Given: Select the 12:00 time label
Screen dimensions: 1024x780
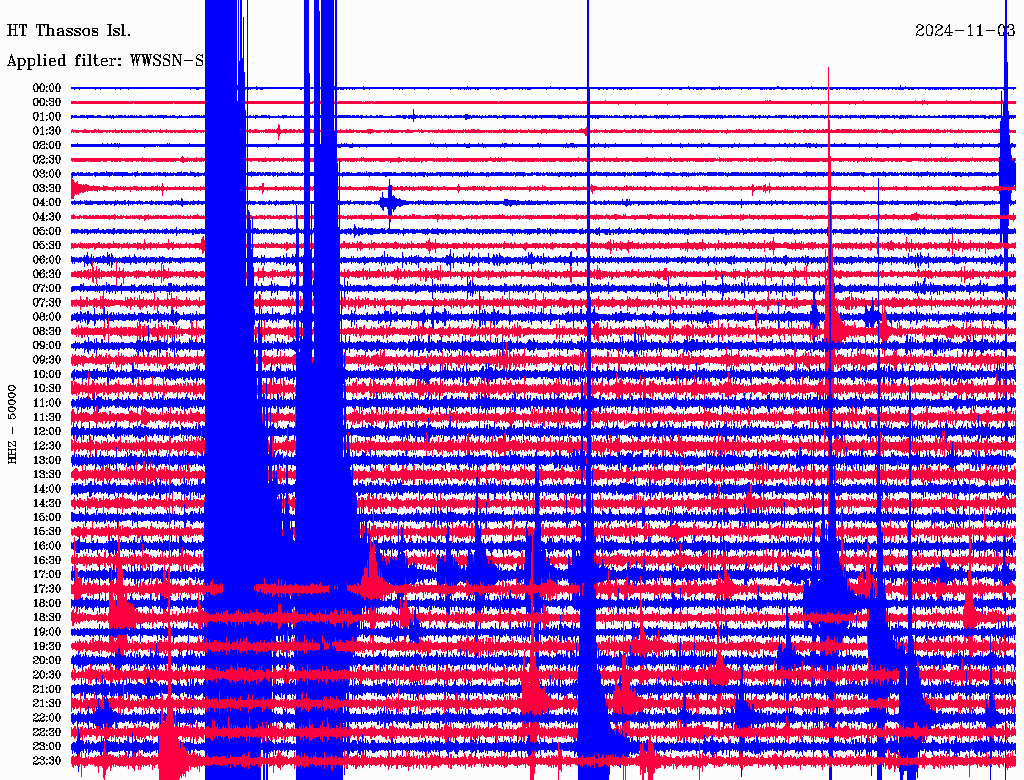Looking at the screenshot, I should (47, 431).
